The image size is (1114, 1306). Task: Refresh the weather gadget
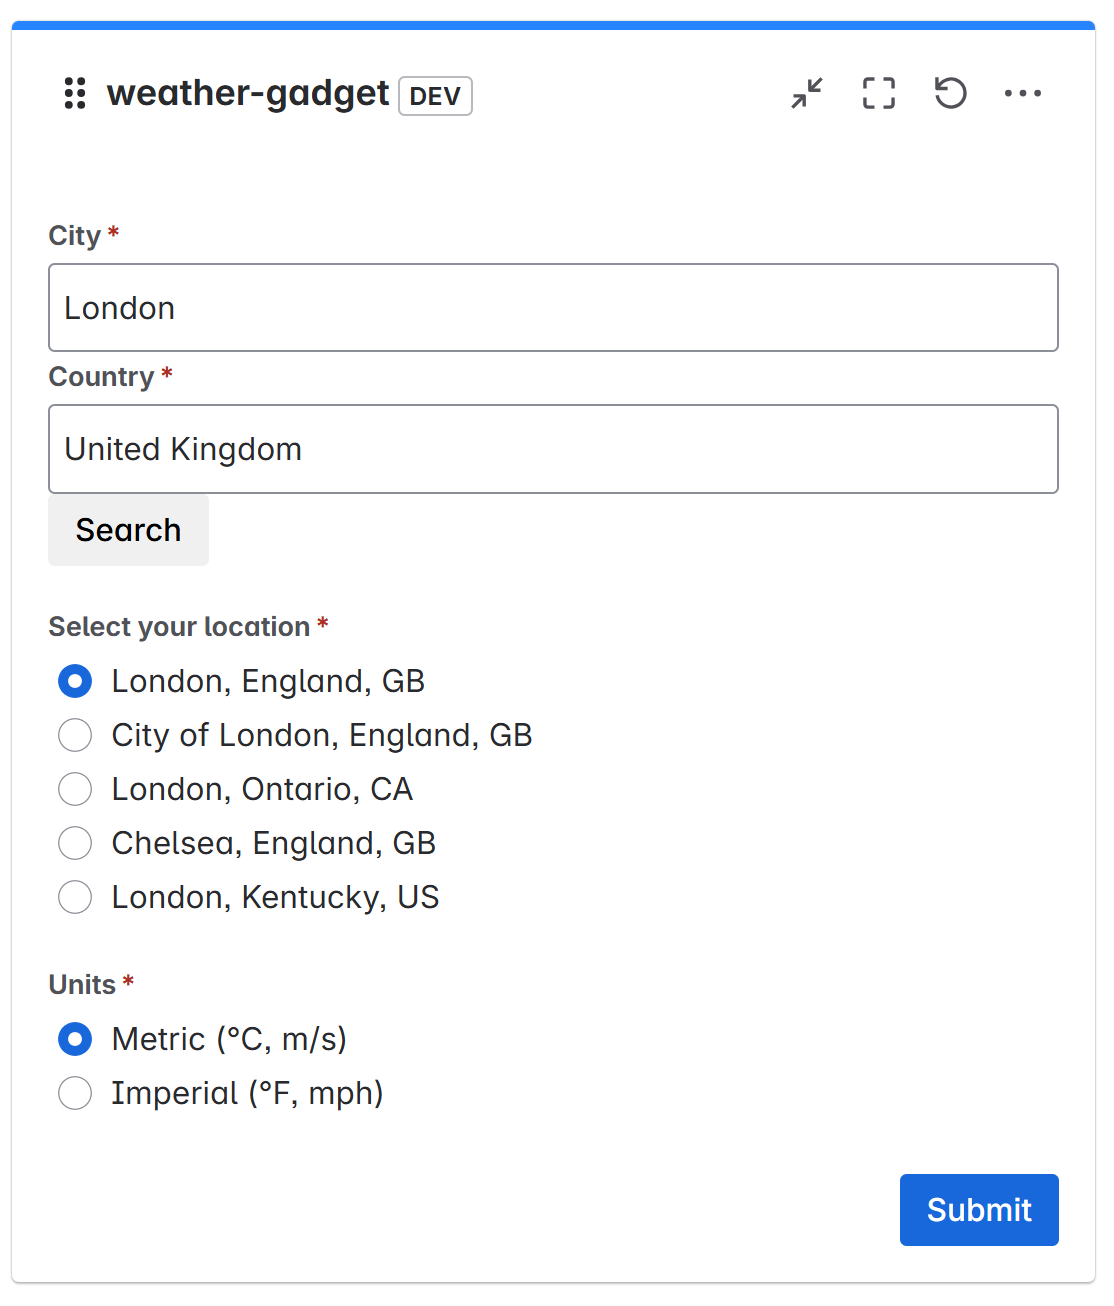click(950, 93)
